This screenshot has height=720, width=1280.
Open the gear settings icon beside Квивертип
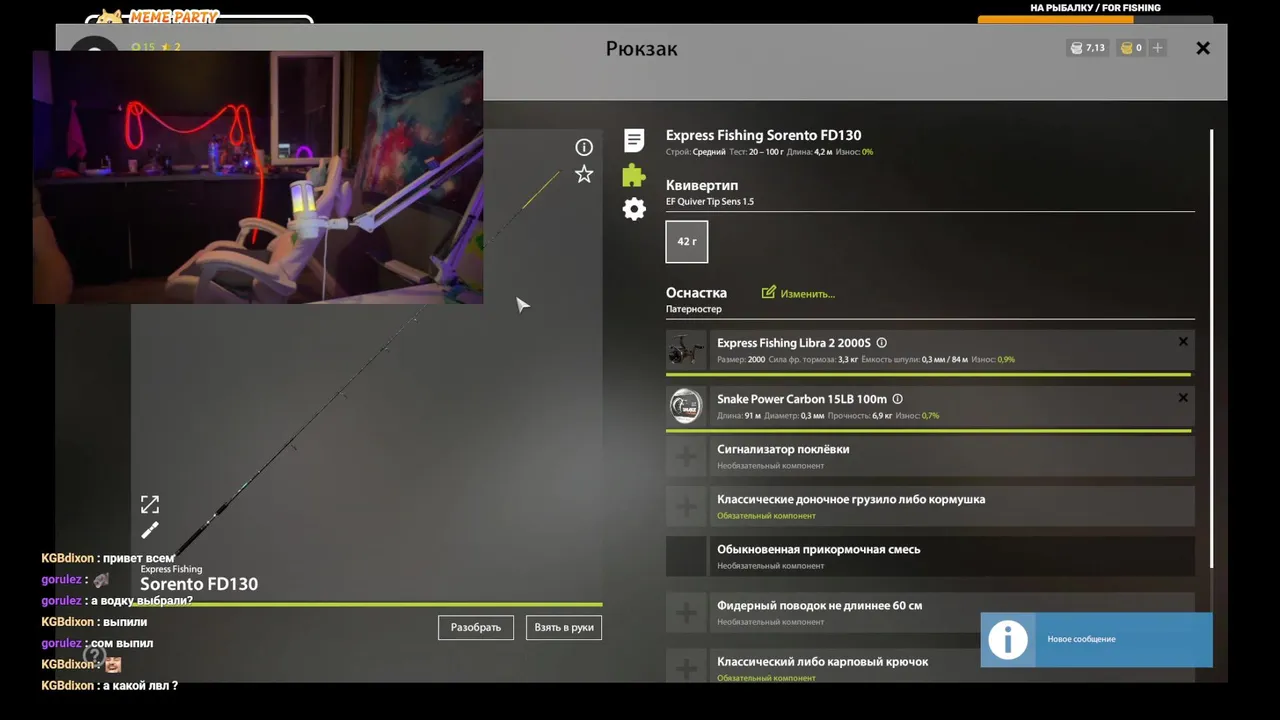[634, 209]
